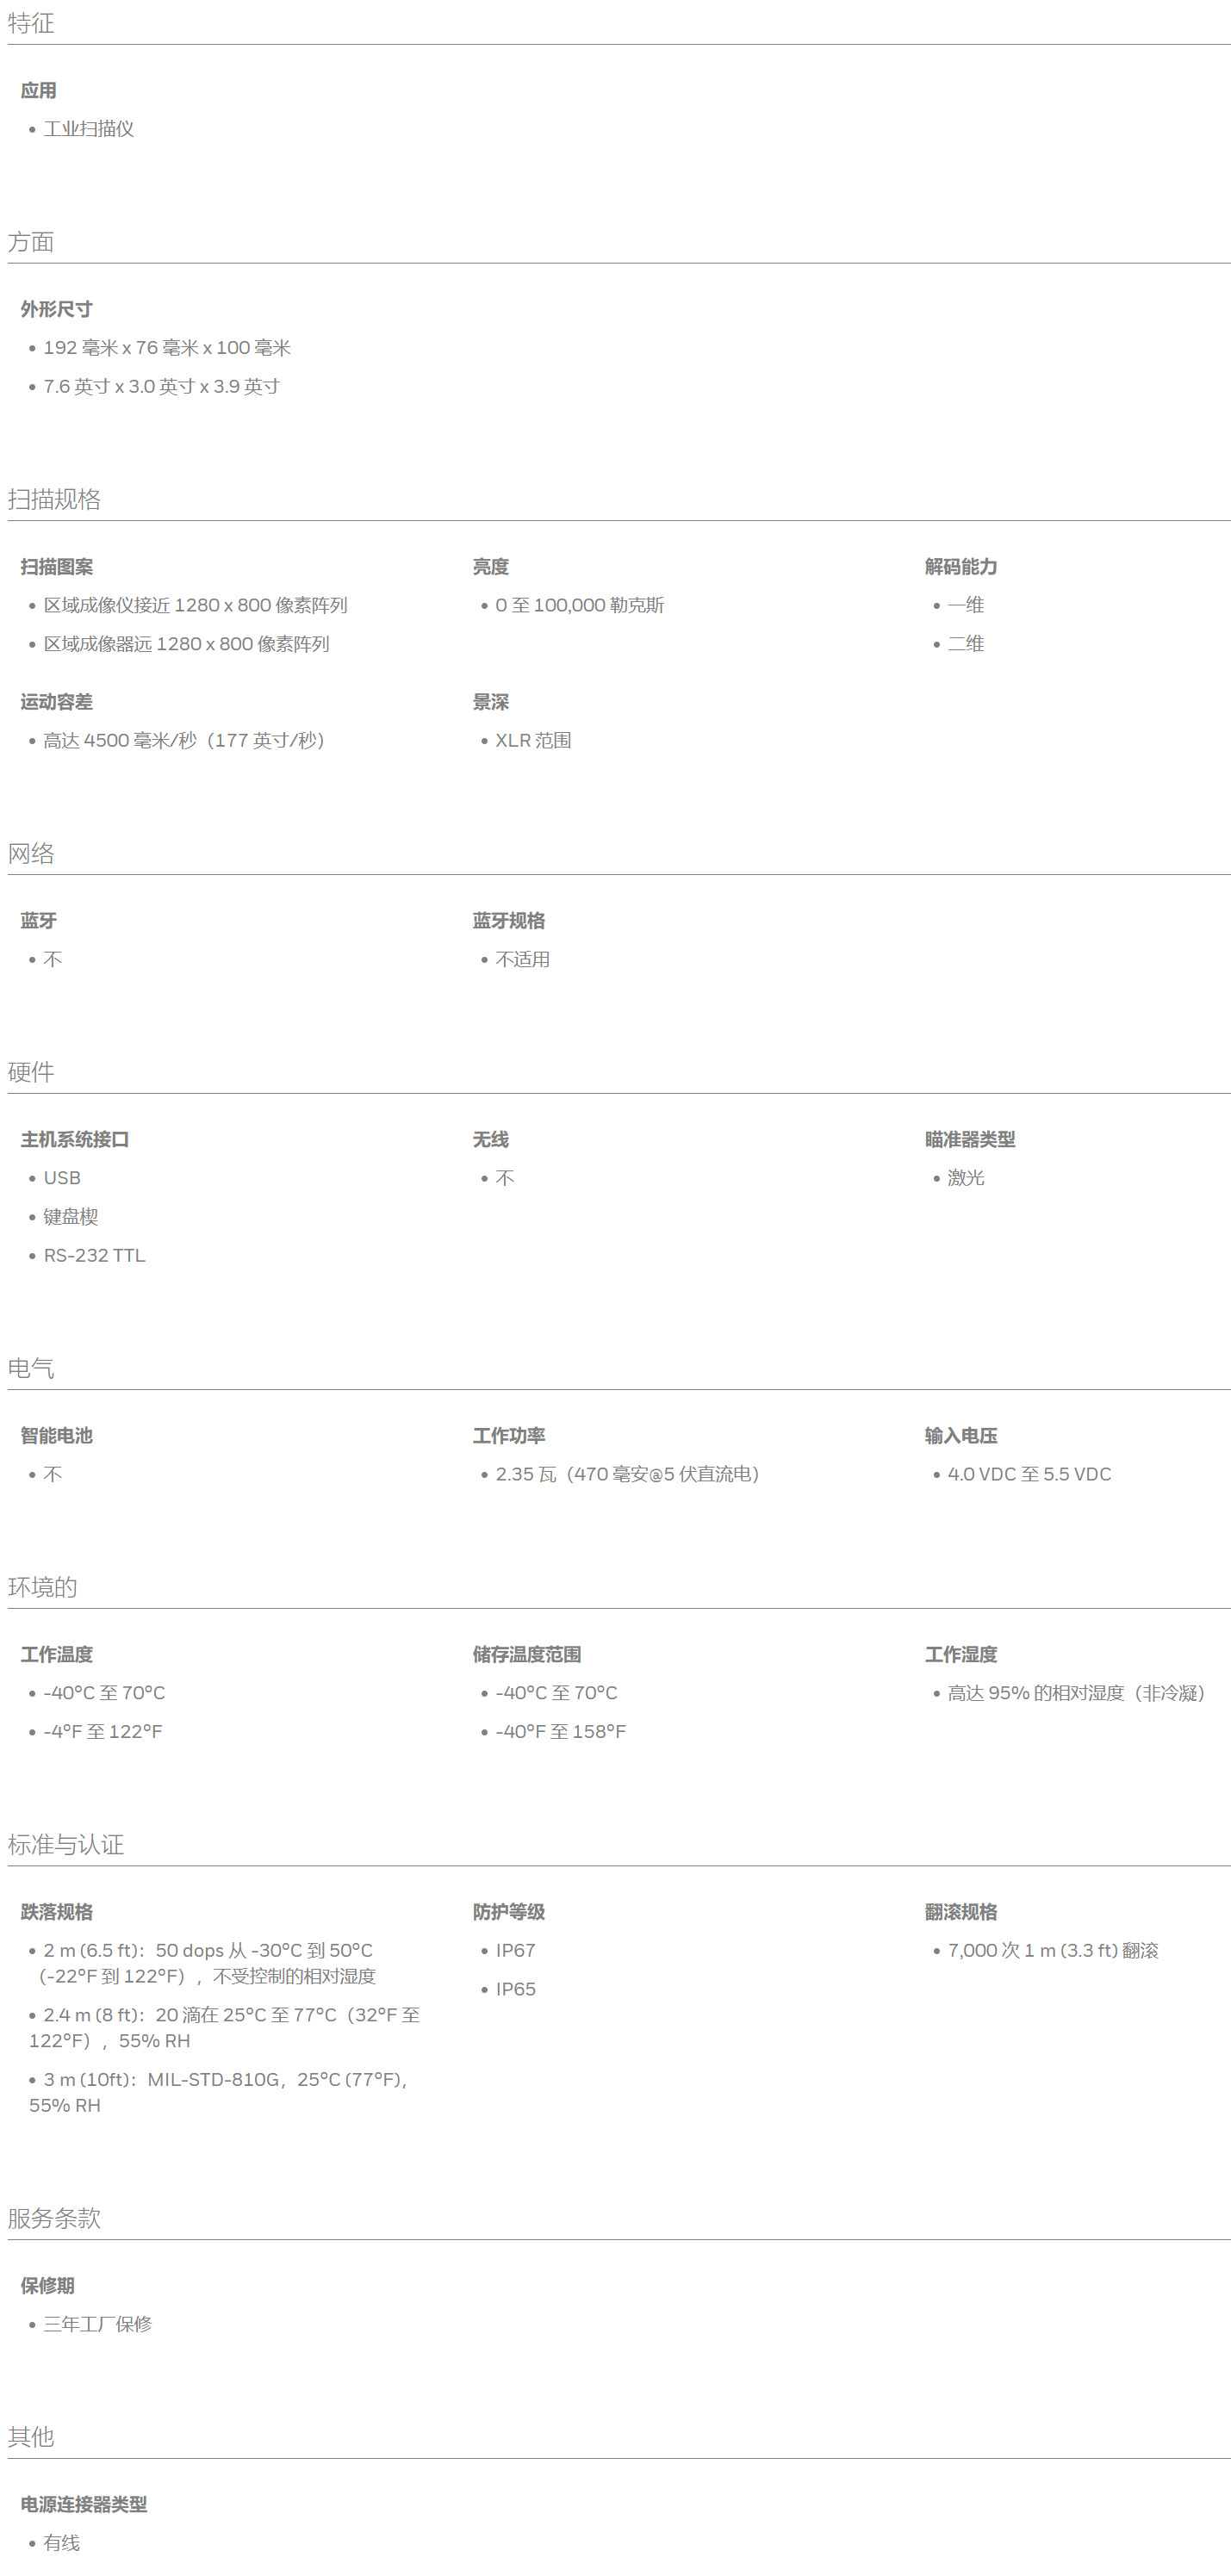Select the IP67 protection rating
Screen dimensions: 1231x2576
[516, 1950]
